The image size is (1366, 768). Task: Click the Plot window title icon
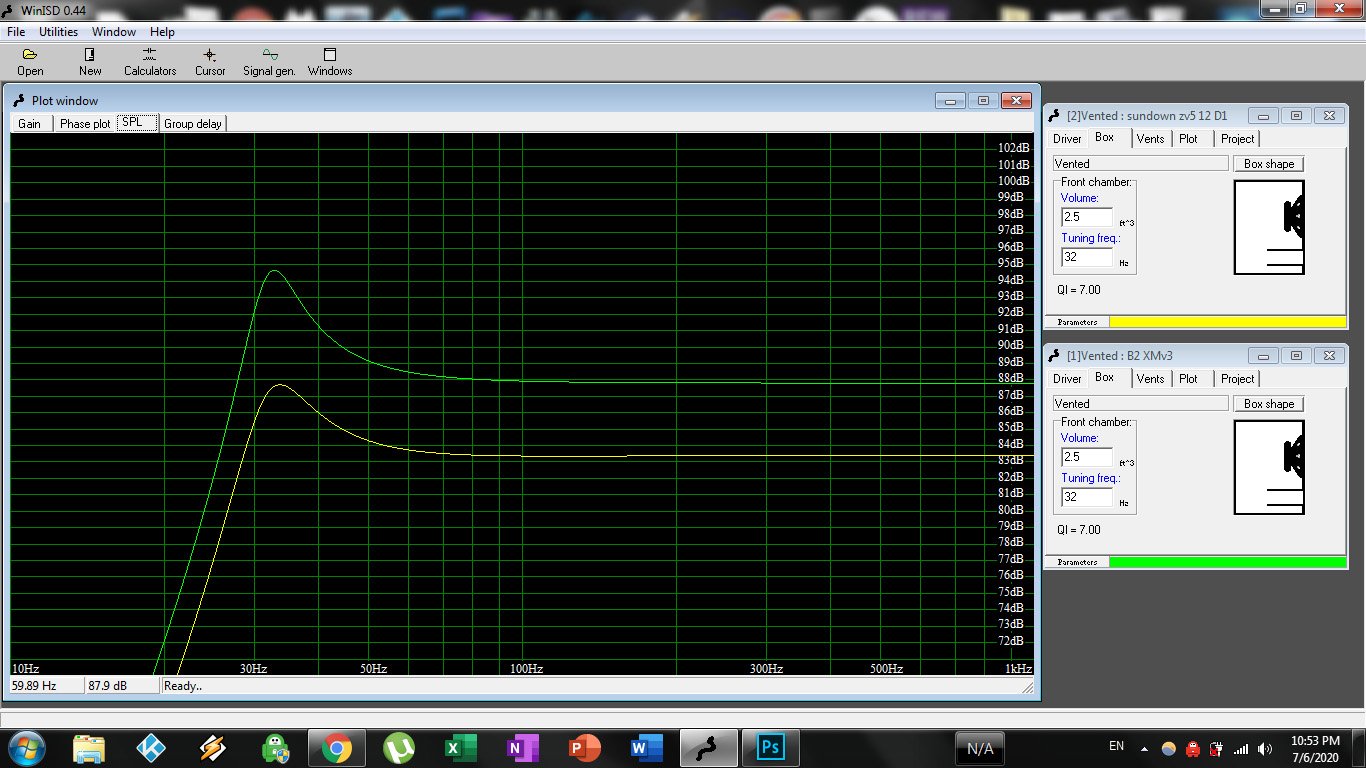pyautogui.click(x=19, y=101)
